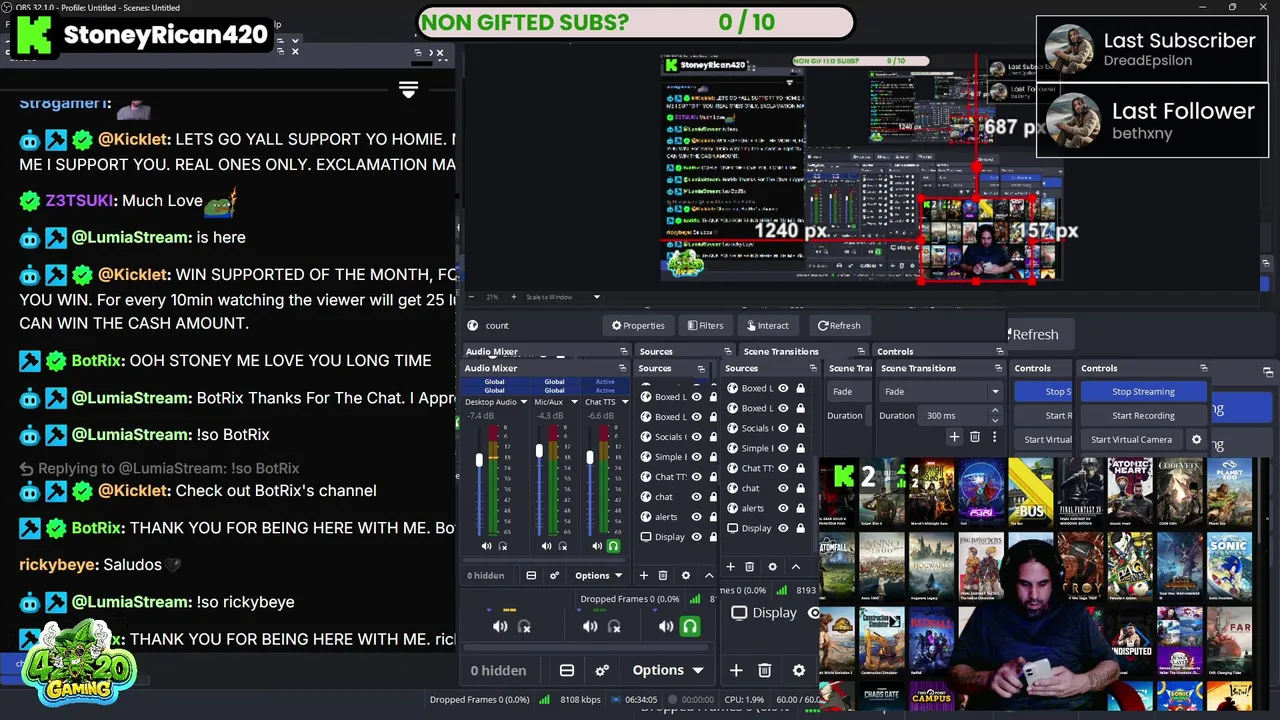Screen dimensions: 1280x720
Task: Add a transition with the plus under Duration
Action: [954, 437]
